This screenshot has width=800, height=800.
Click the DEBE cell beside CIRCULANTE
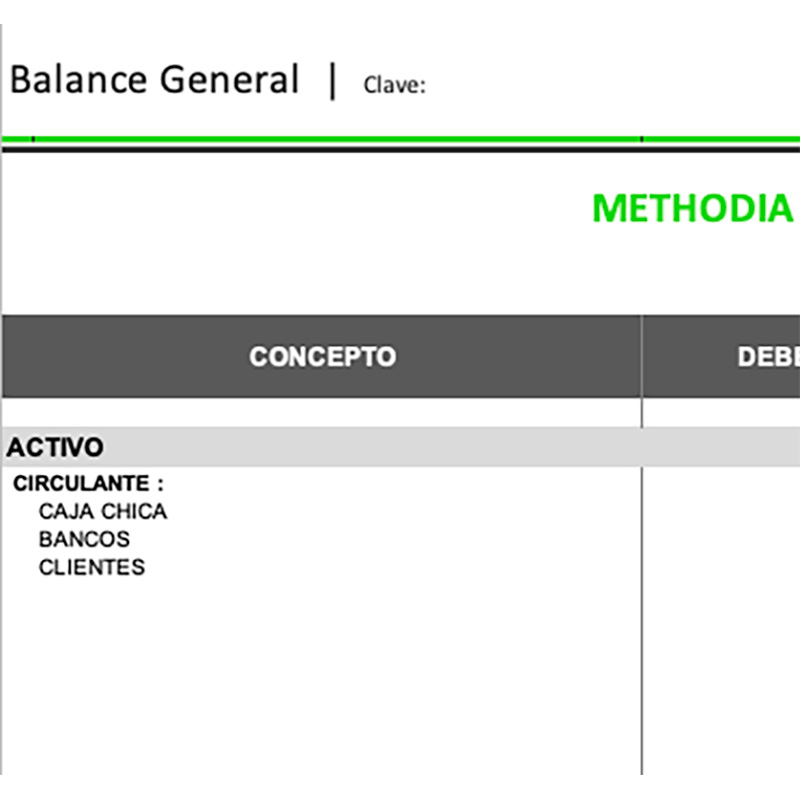(720, 484)
